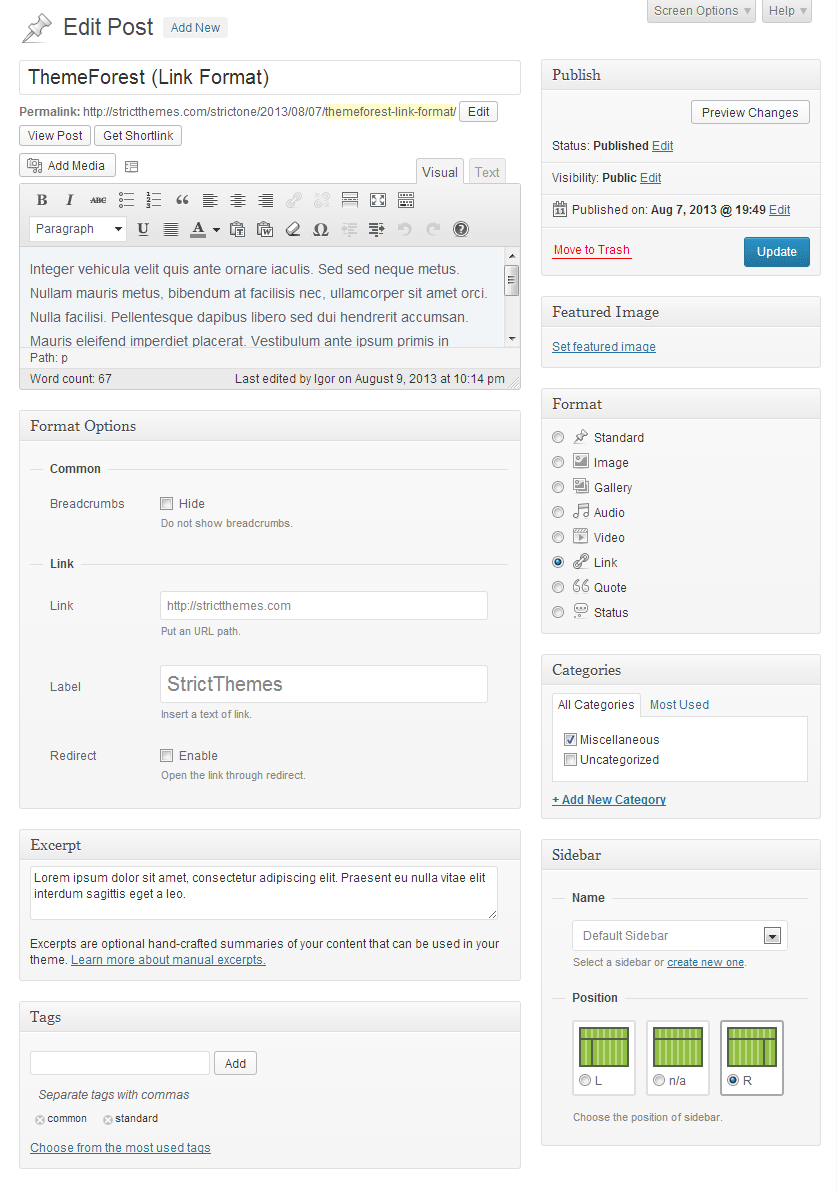Underline the selected text
Viewport: 837px width, 1192px height.
pos(143,229)
